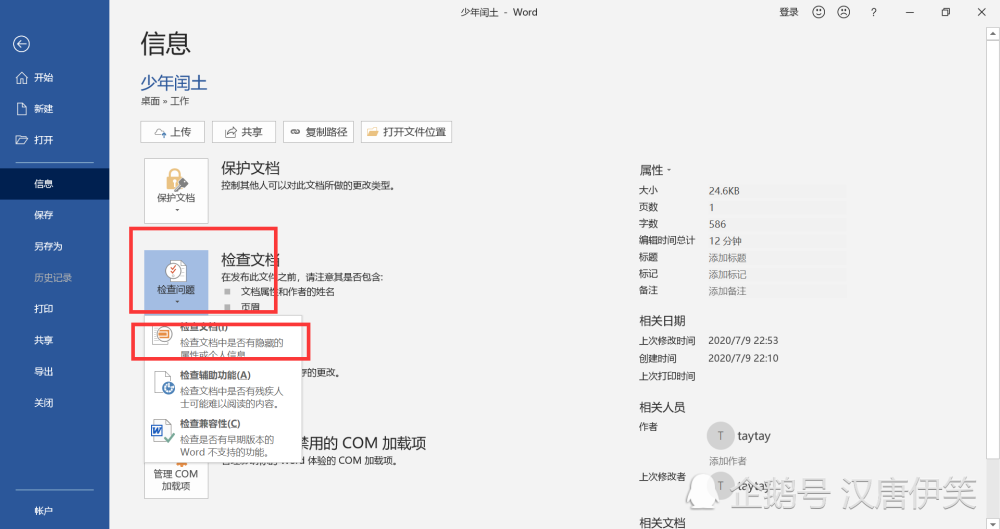The image size is (1000, 529).
Task: Click the word count value 586
Action: (717, 224)
